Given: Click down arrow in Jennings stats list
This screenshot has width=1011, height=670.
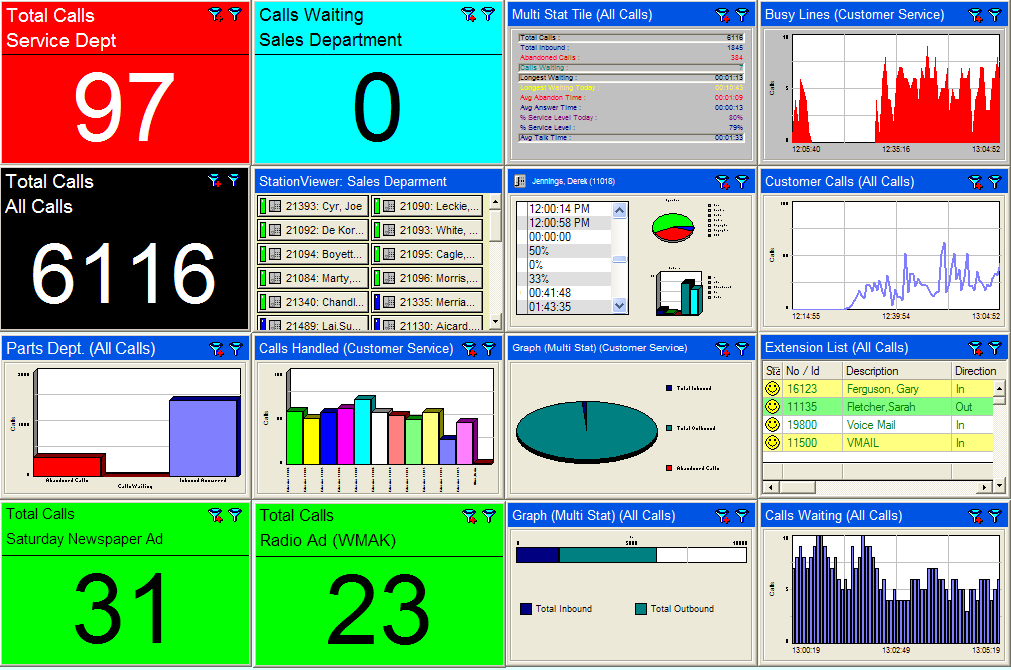Looking at the screenshot, I should [x=619, y=306].
